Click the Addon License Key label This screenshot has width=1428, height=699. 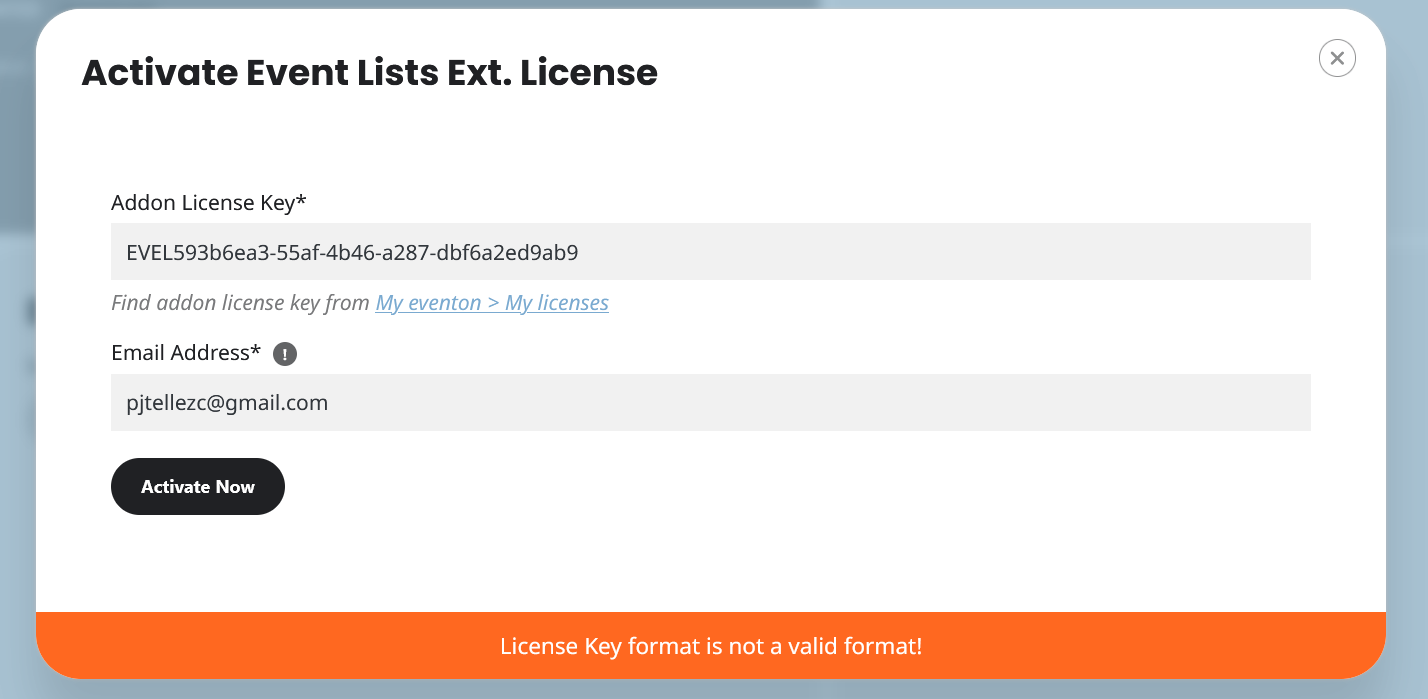[x=202, y=203]
